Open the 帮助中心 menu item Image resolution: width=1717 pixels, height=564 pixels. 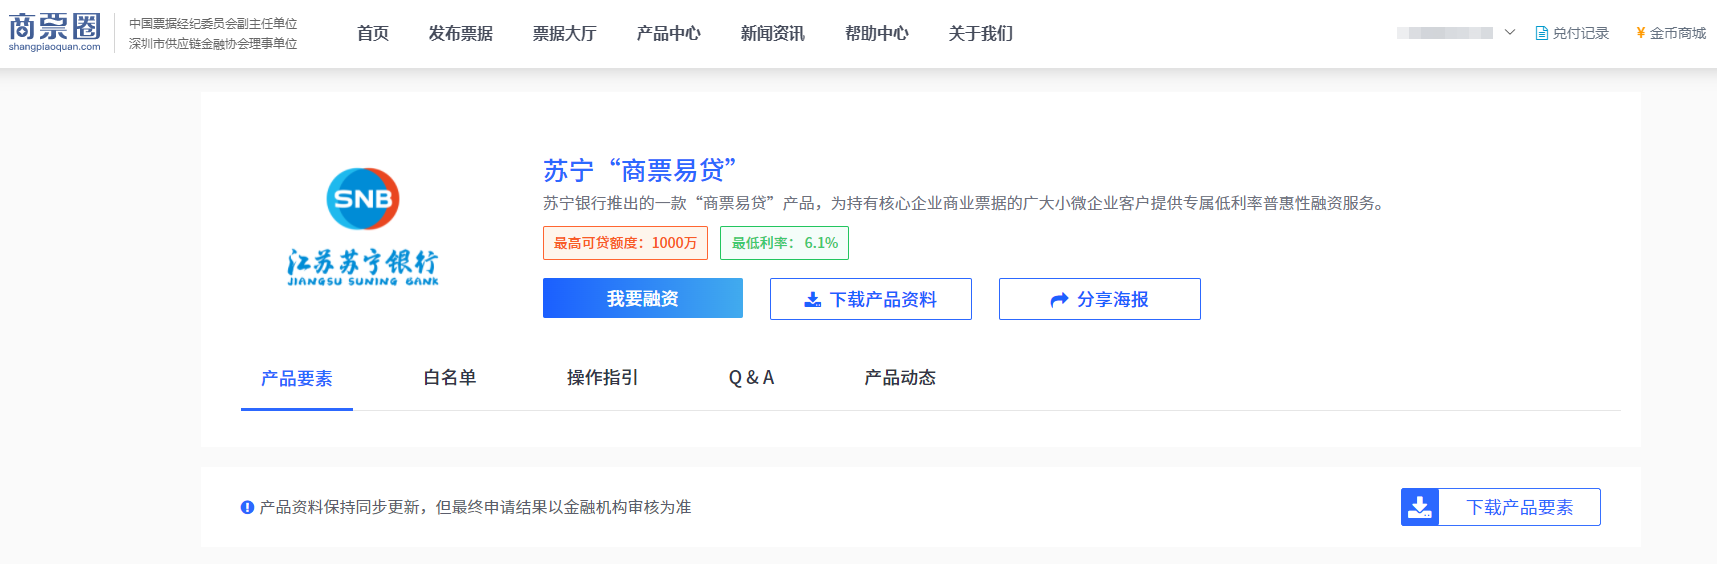click(x=877, y=33)
